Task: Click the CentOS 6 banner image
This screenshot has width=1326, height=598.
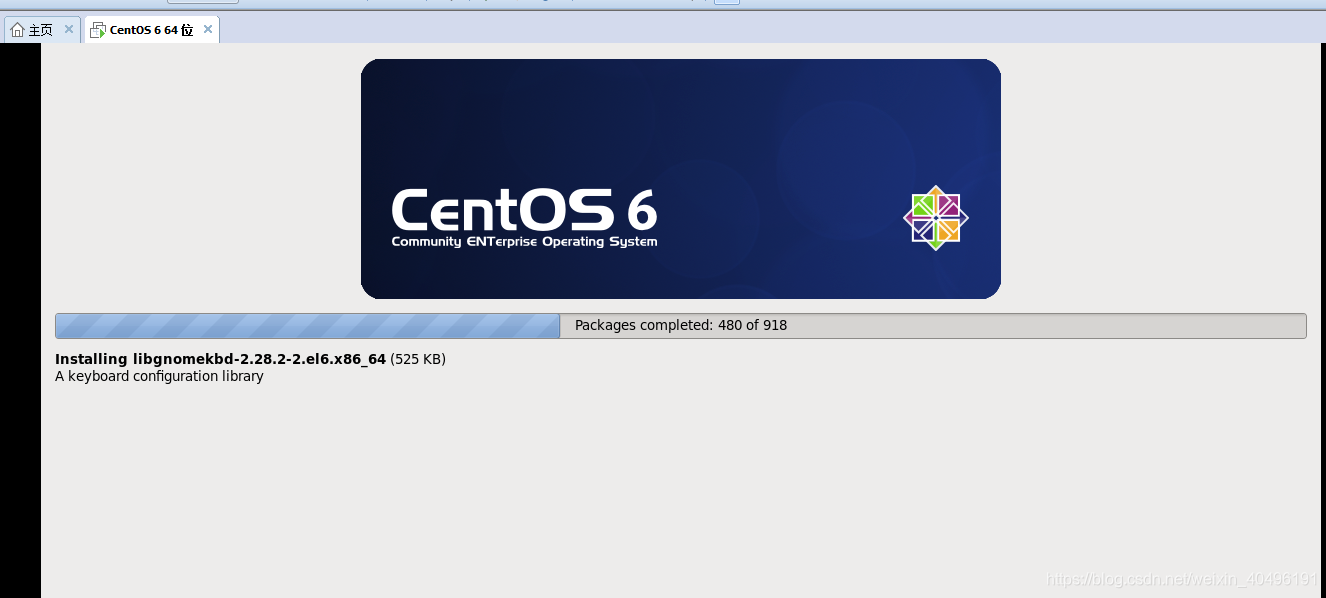Action: 681,179
